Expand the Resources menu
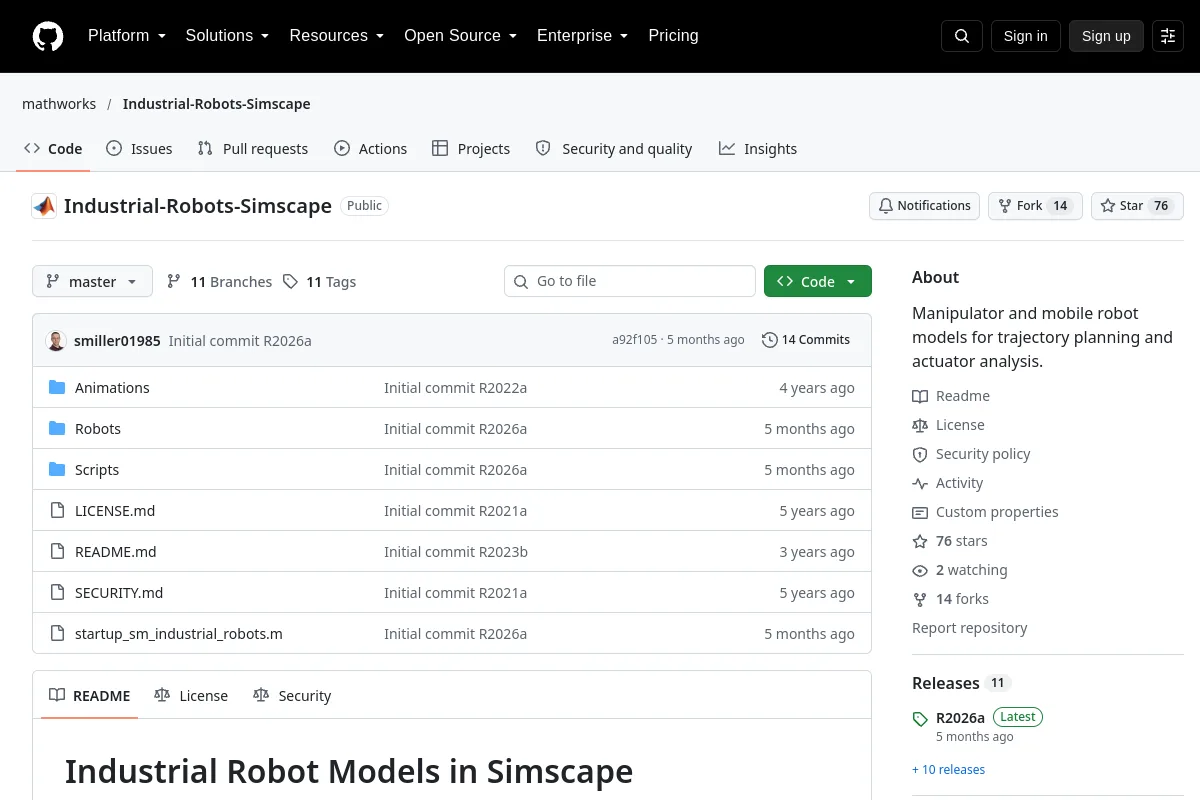1200x800 pixels. [x=337, y=36]
